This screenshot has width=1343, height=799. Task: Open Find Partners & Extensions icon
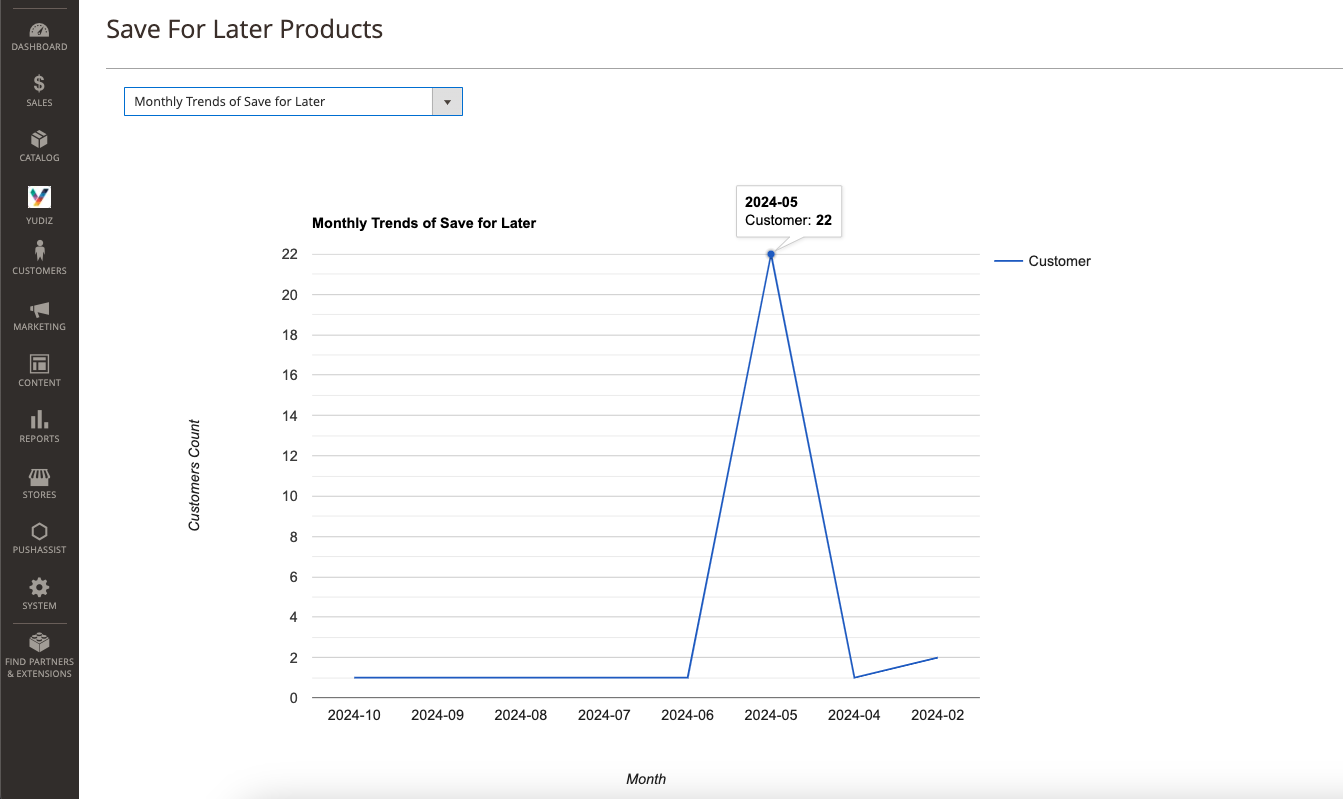[x=39, y=642]
